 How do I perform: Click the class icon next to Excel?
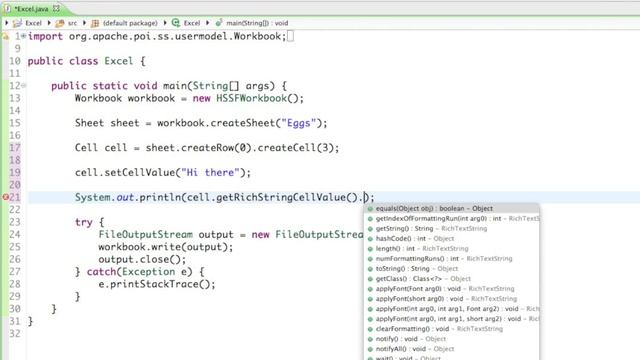[x=176, y=23]
